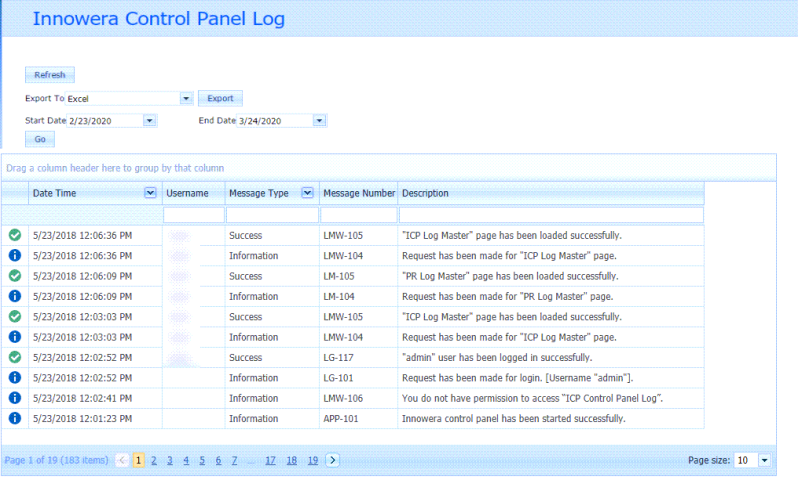Click the Export button
The height and width of the screenshot is (480, 798).
220,98
